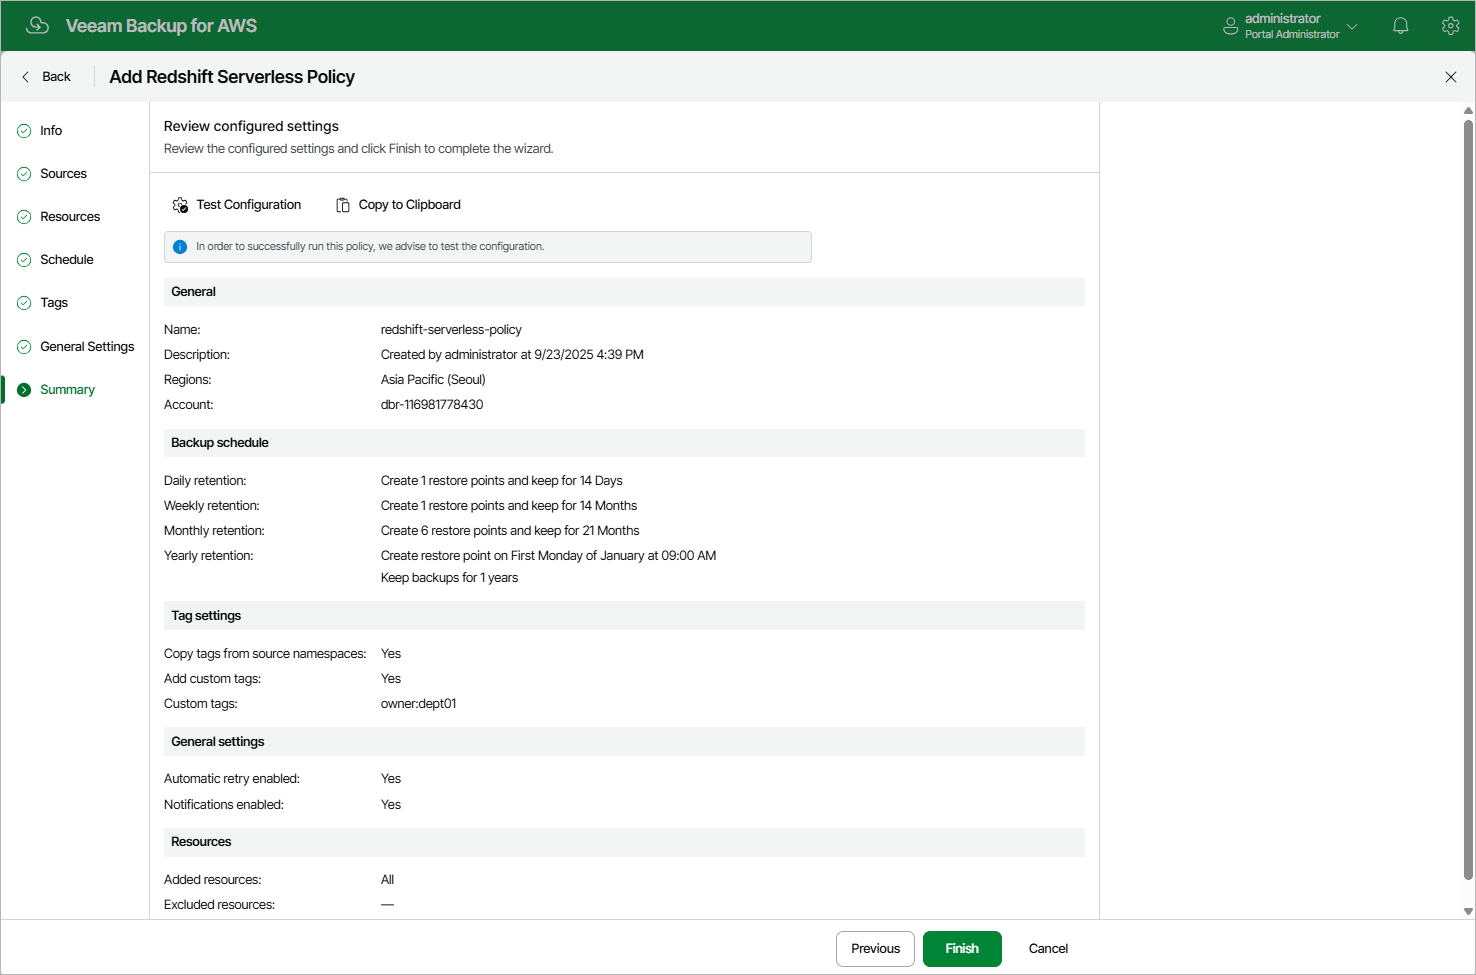Click the region value Asia Pacific (Seoul)
Image resolution: width=1476 pixels, height=975 pixels.
[433, 380]
